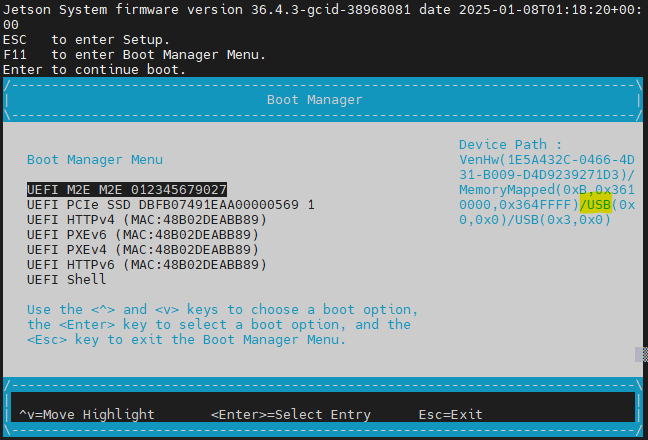Click the Device Path label
The width and height of the screenshot is (648, 440).
pos(510,145)
